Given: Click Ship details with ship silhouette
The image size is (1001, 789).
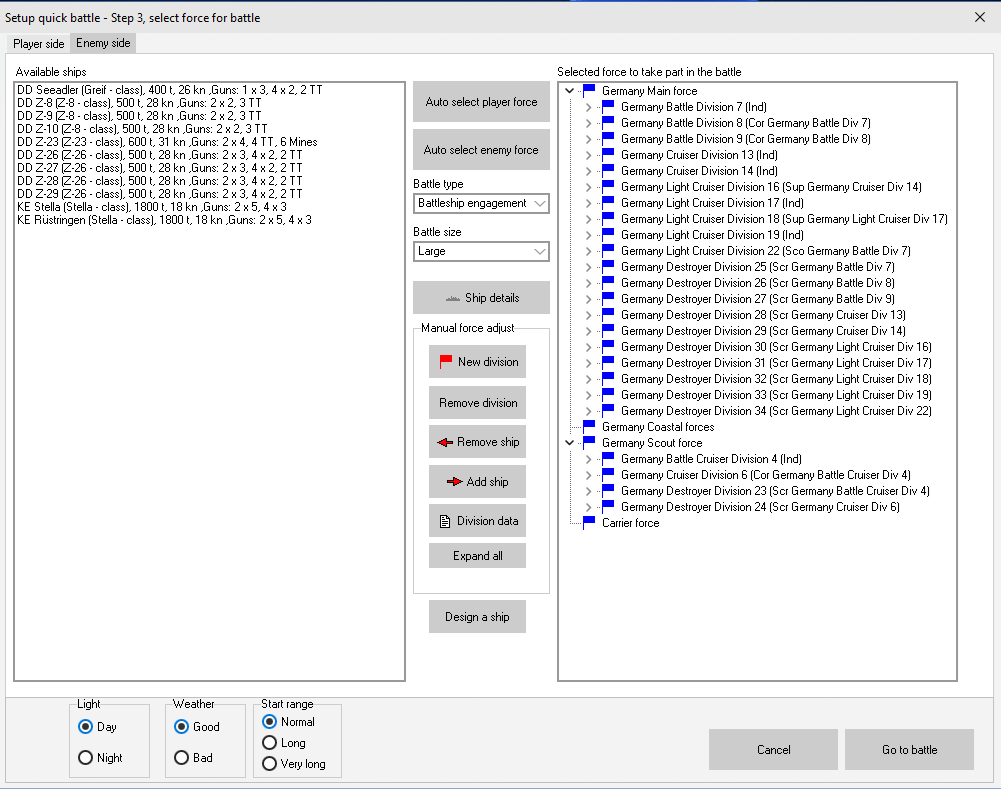Looking at the screenshot, I should 481,297.
